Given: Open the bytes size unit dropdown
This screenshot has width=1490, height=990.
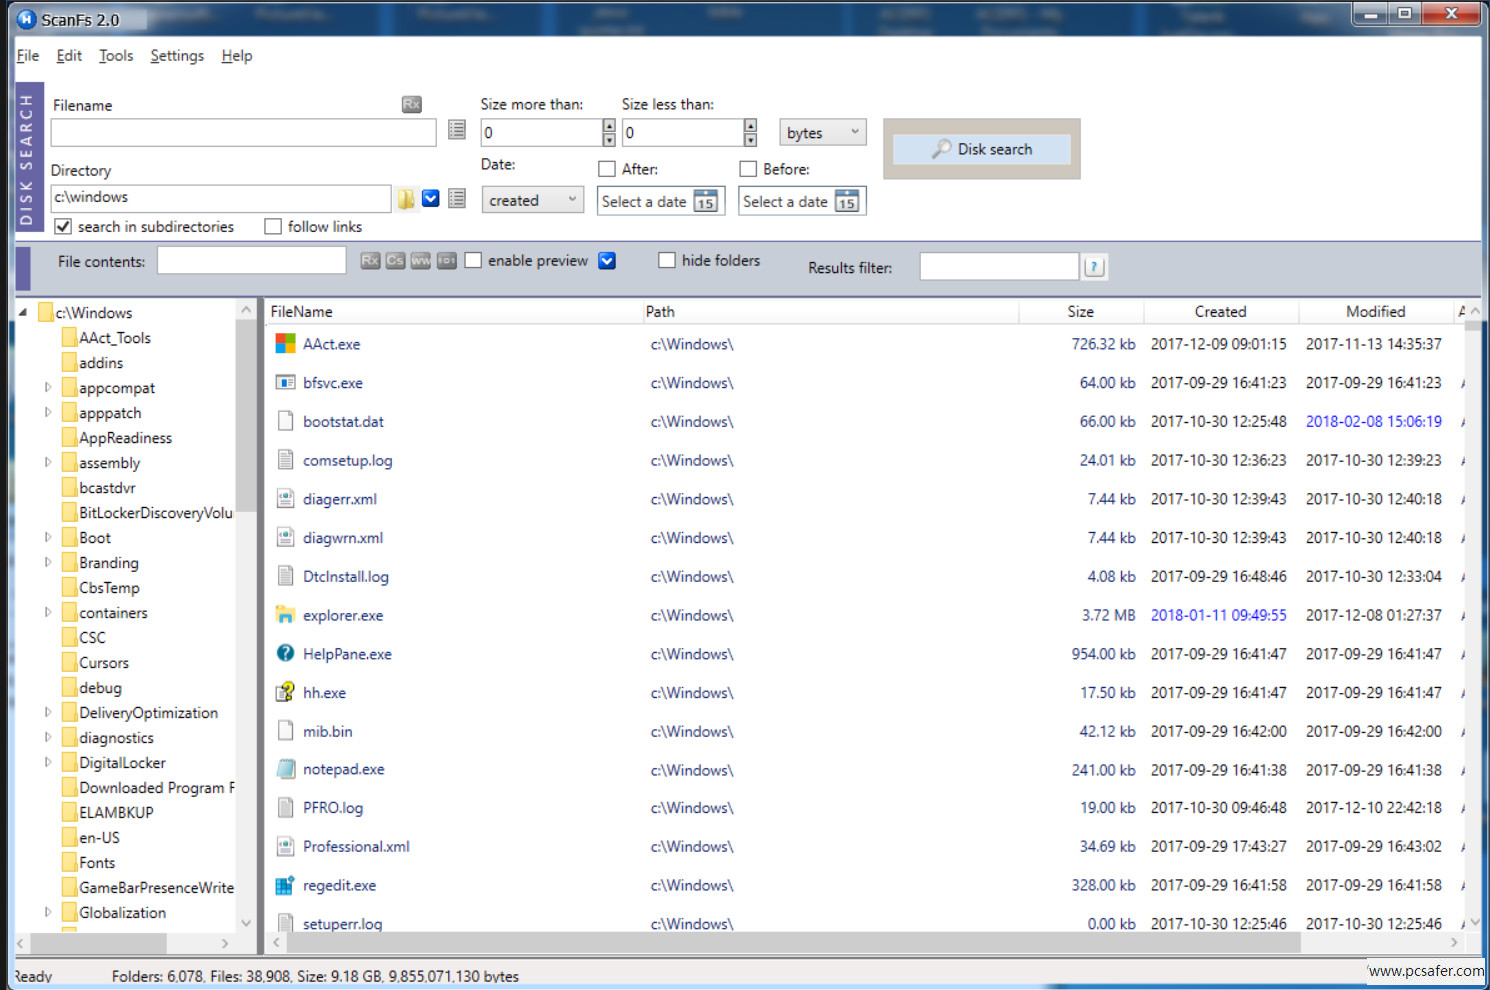Looking at the screenshot, I should (822, 133).
